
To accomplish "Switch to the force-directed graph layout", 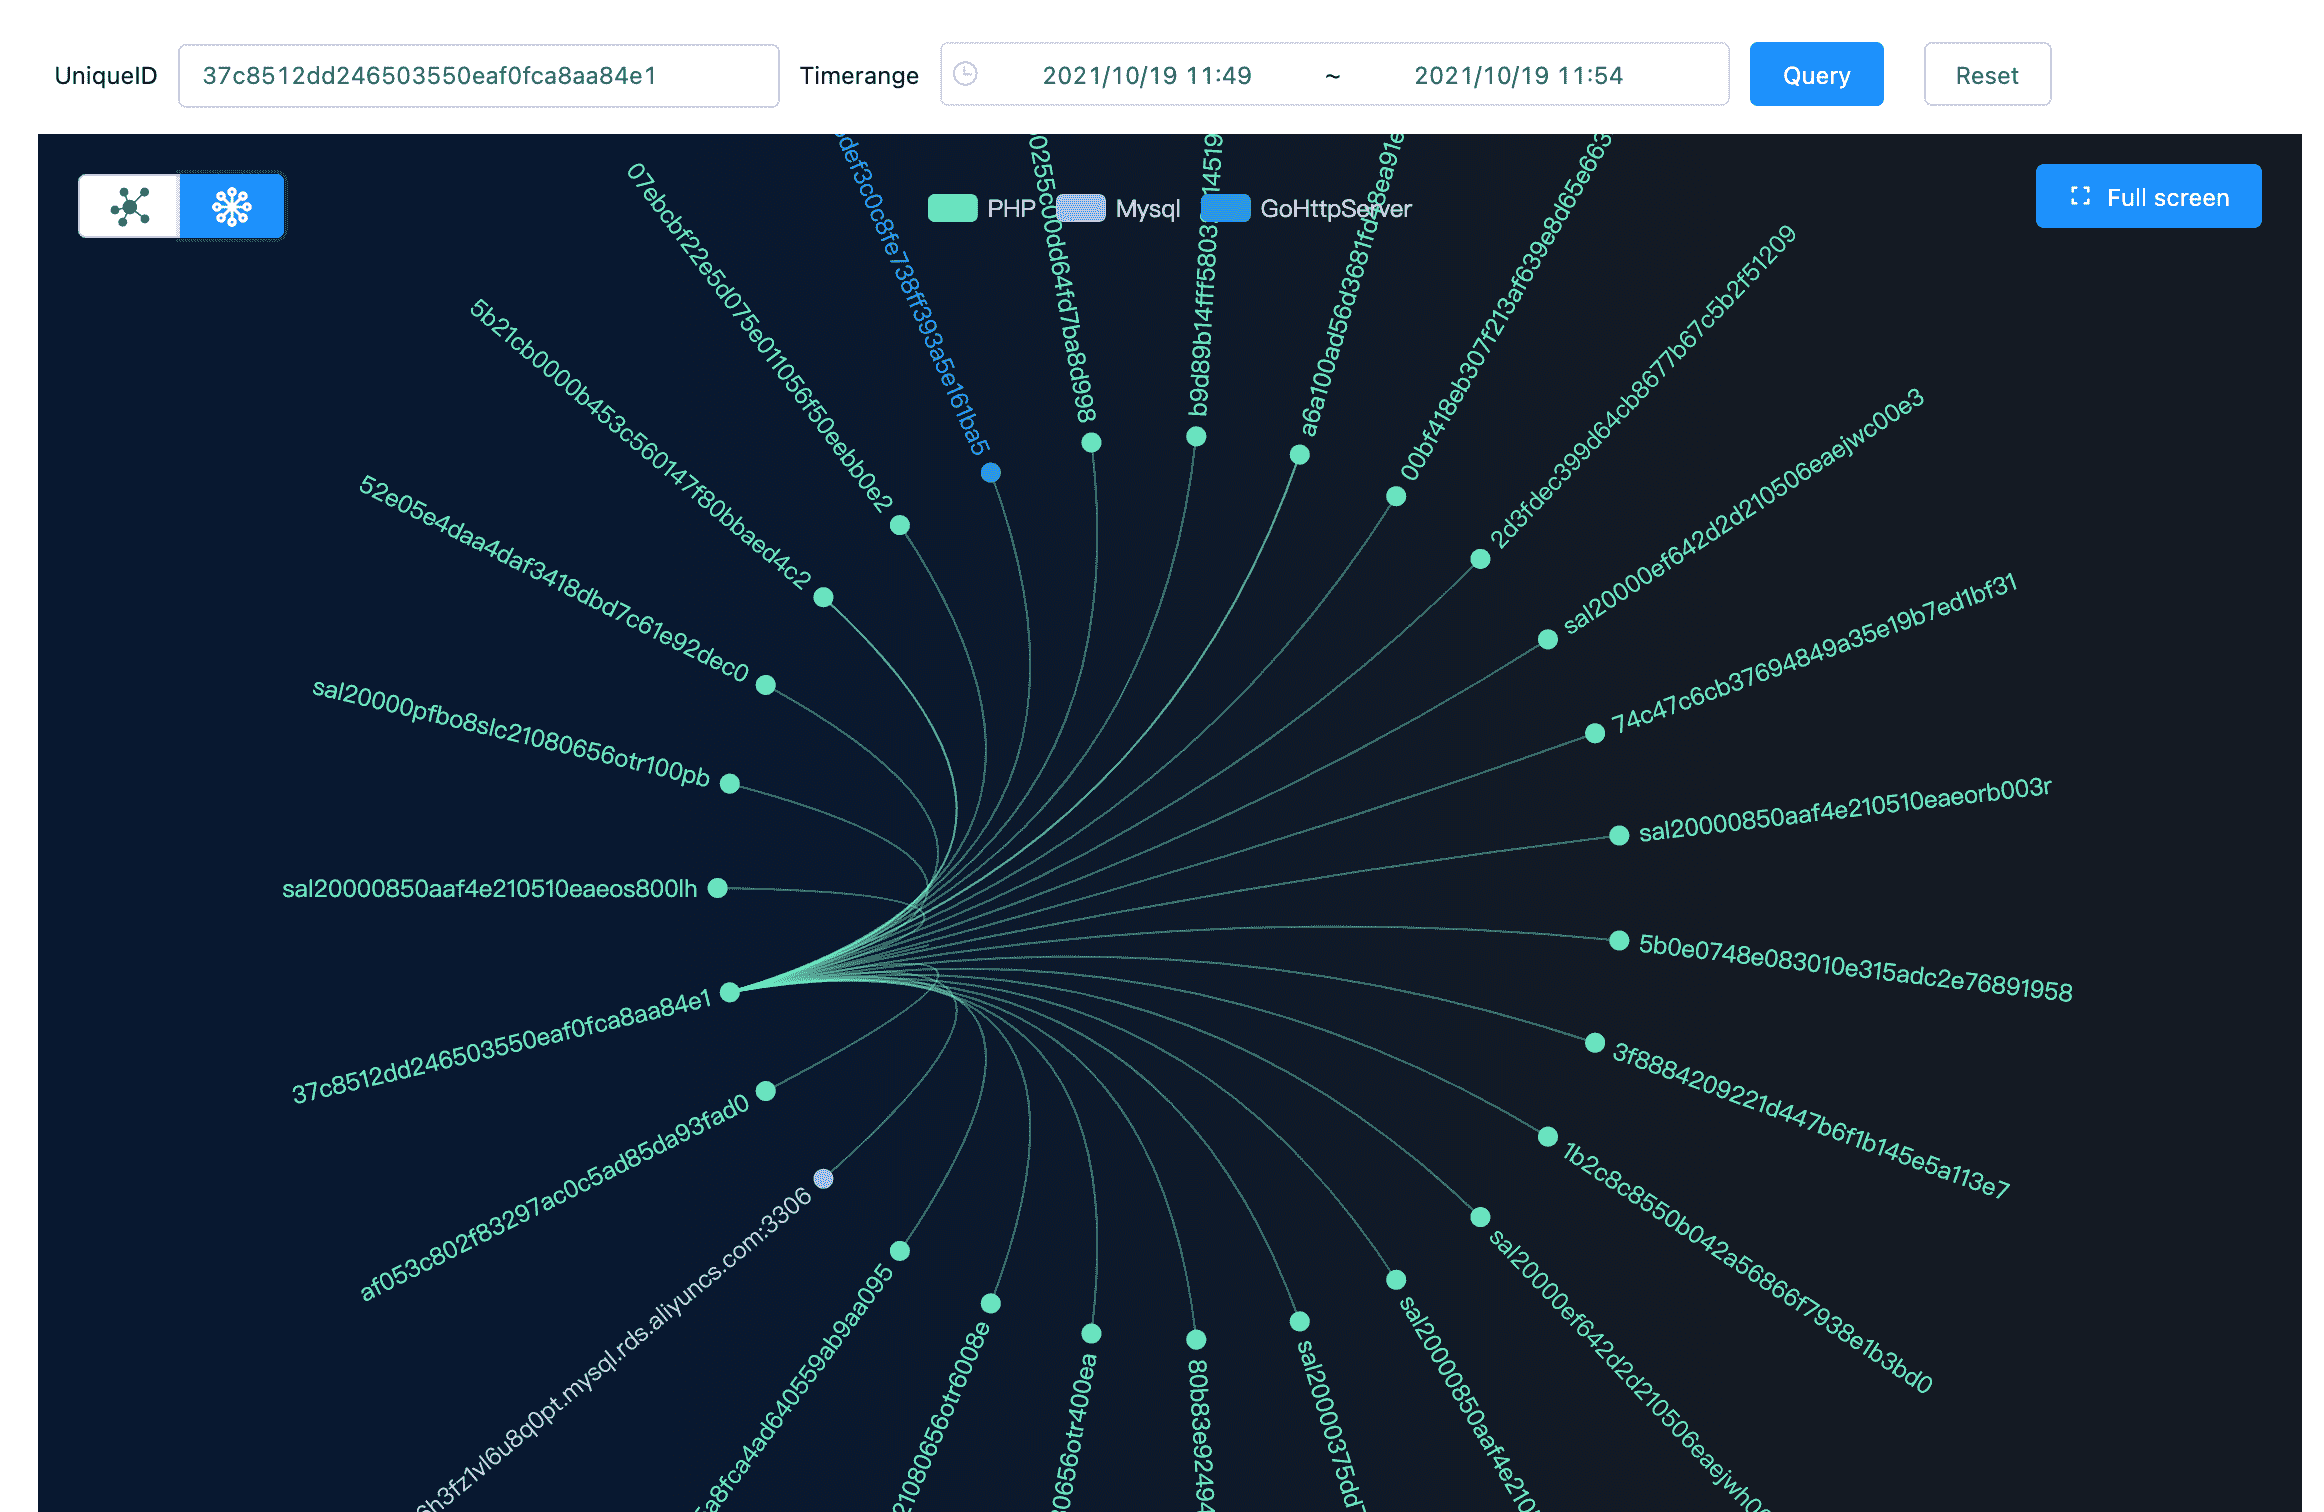I will [x=130, y=206].
